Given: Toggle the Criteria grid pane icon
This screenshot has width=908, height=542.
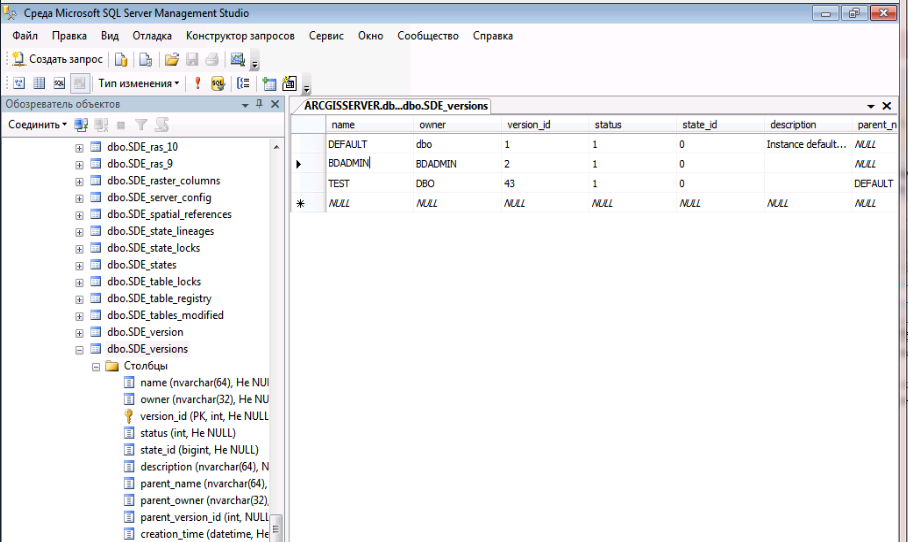Looking at the screenshot, I should coord(40,84).
